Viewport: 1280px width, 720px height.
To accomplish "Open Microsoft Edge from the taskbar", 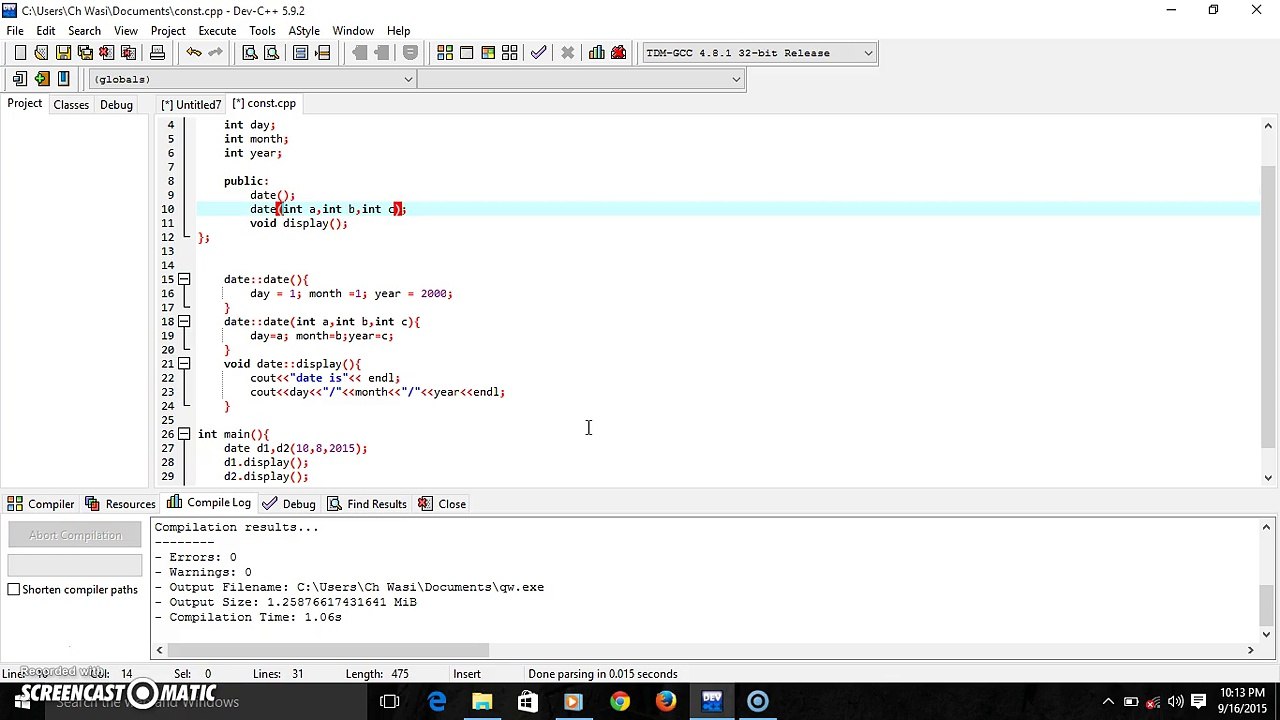I will [x=437, y=701].
